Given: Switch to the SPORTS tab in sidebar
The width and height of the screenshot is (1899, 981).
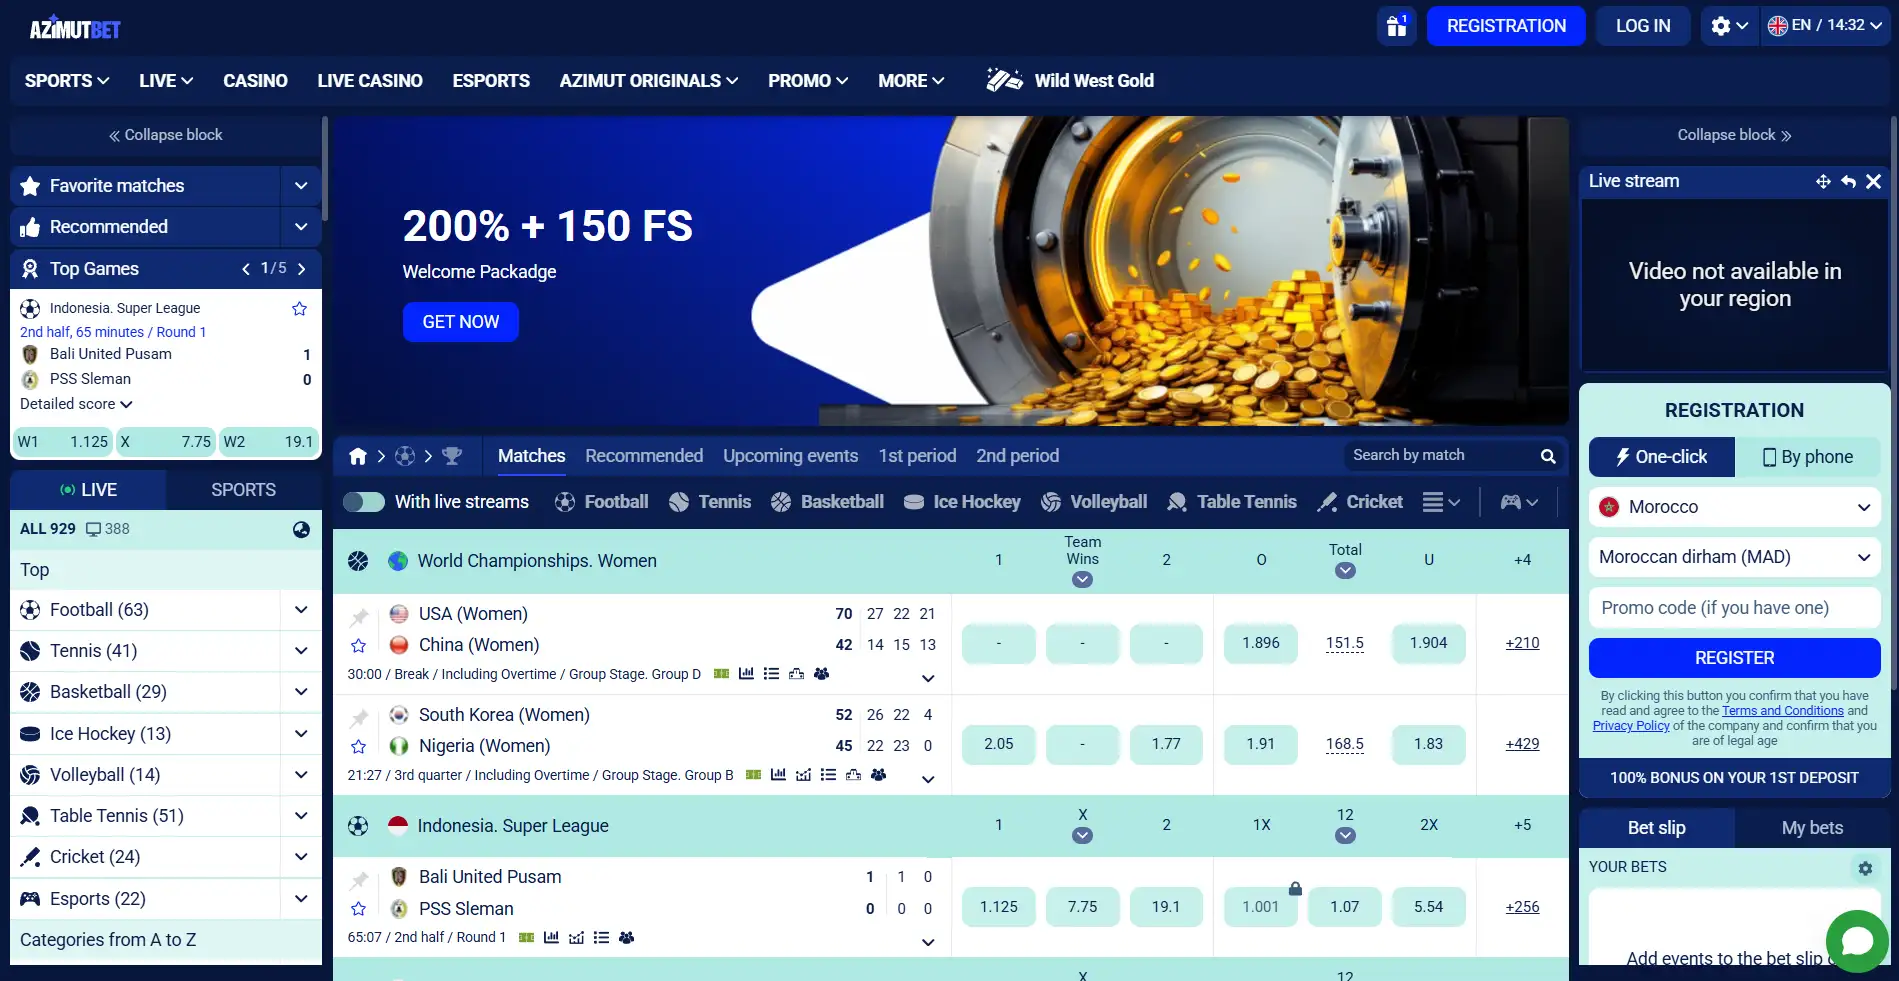Looking at the screenshot, I should pos(243,490).
